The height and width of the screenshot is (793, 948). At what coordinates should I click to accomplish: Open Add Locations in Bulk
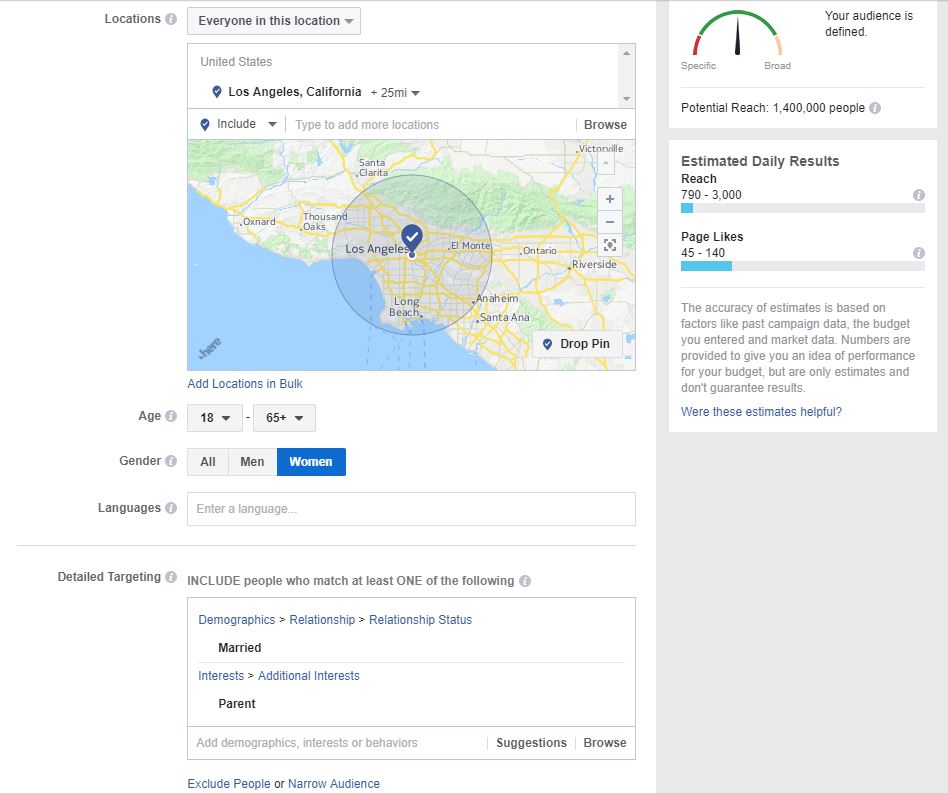point(244,384)
